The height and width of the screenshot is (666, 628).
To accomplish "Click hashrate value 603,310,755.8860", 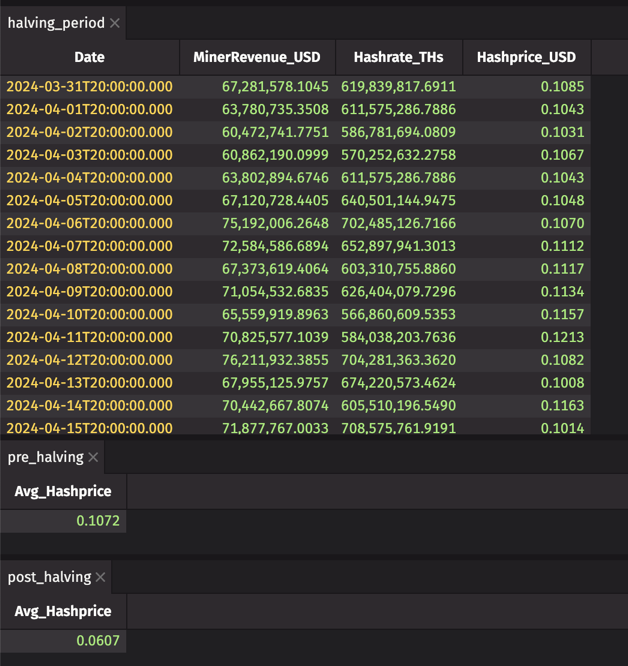I will point(398,269).
